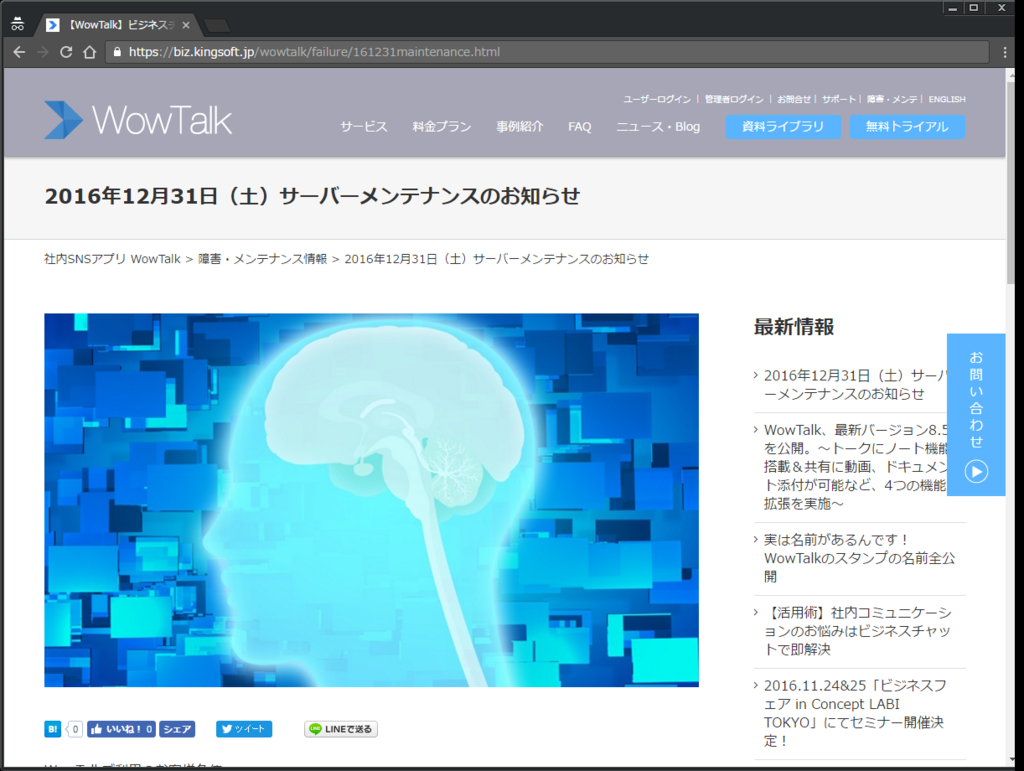This screenshot has height=771, width=1024.
Task: Open the ニュース・Blog menu item
Action: tap(658, 127)
